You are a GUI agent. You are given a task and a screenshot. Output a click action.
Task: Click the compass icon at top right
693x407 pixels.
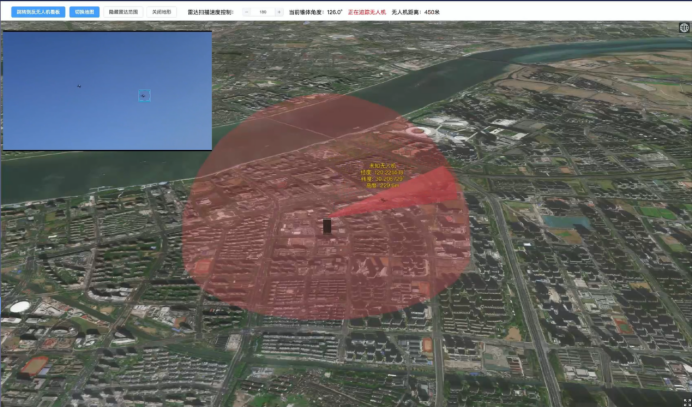(683, 28)
